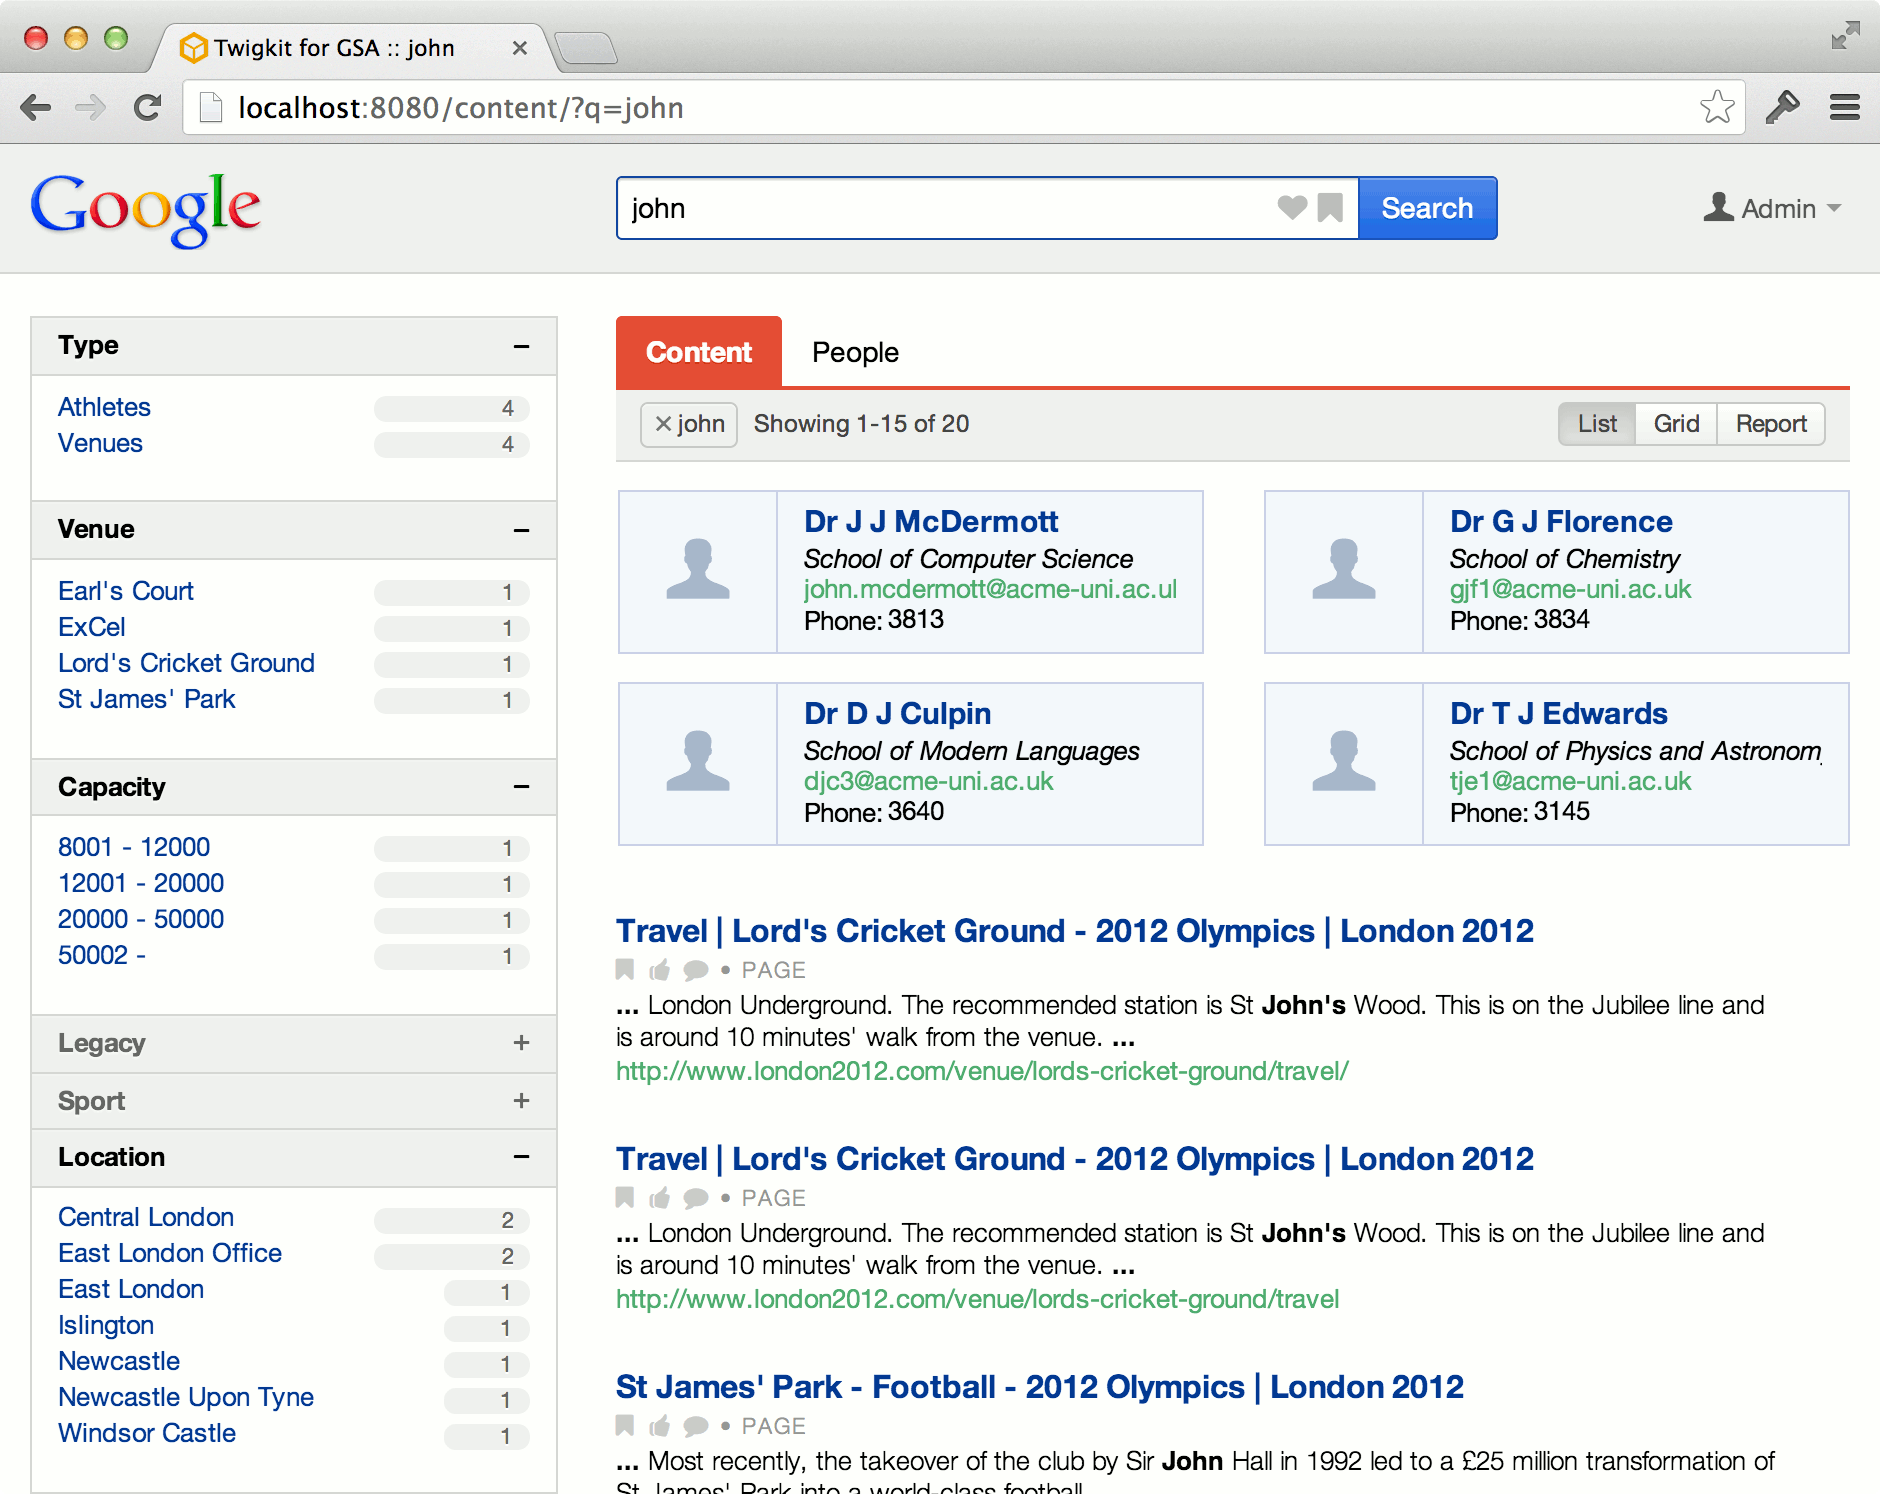Switch to List view
Screen dimensions: 1880x1494
pos(1597,424)
